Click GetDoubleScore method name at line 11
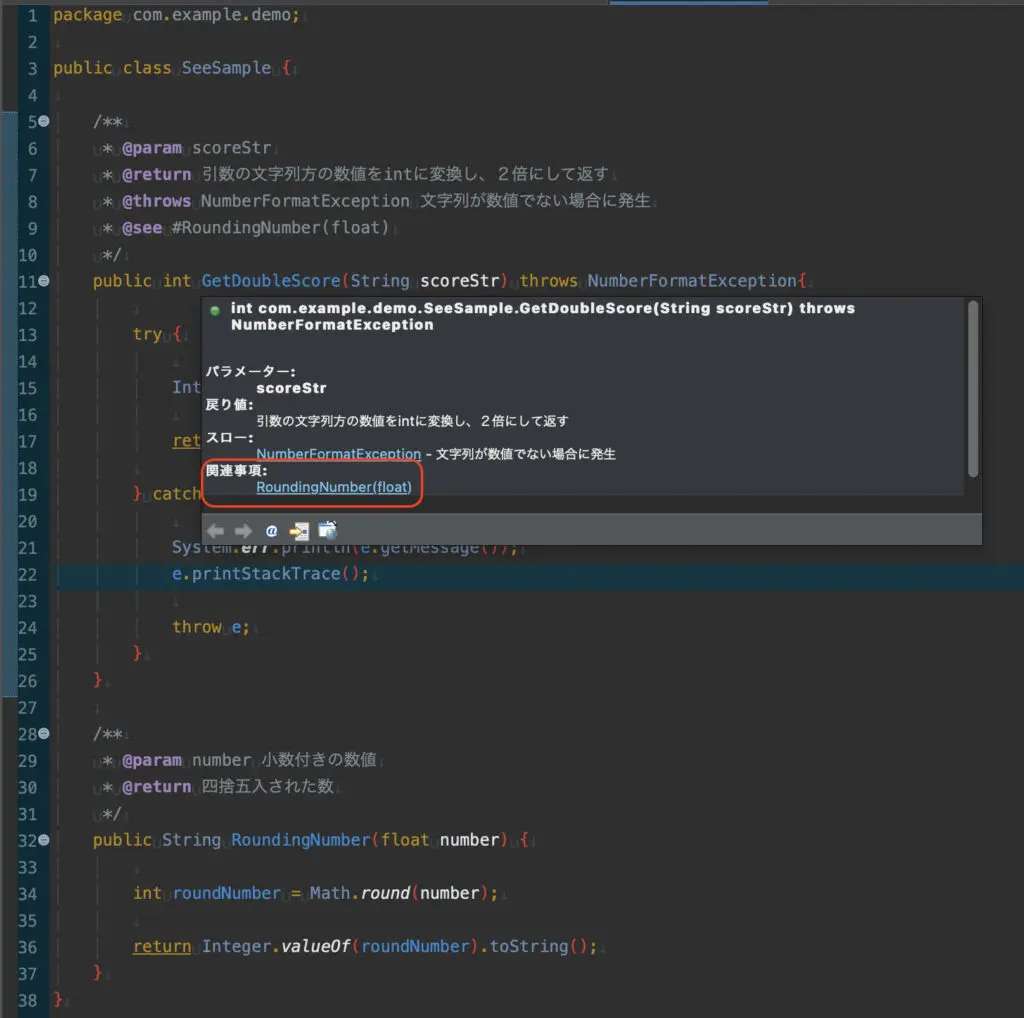Image resolution: width=1024 pixels, height=1018 pixels. click(x=270, y=281)
